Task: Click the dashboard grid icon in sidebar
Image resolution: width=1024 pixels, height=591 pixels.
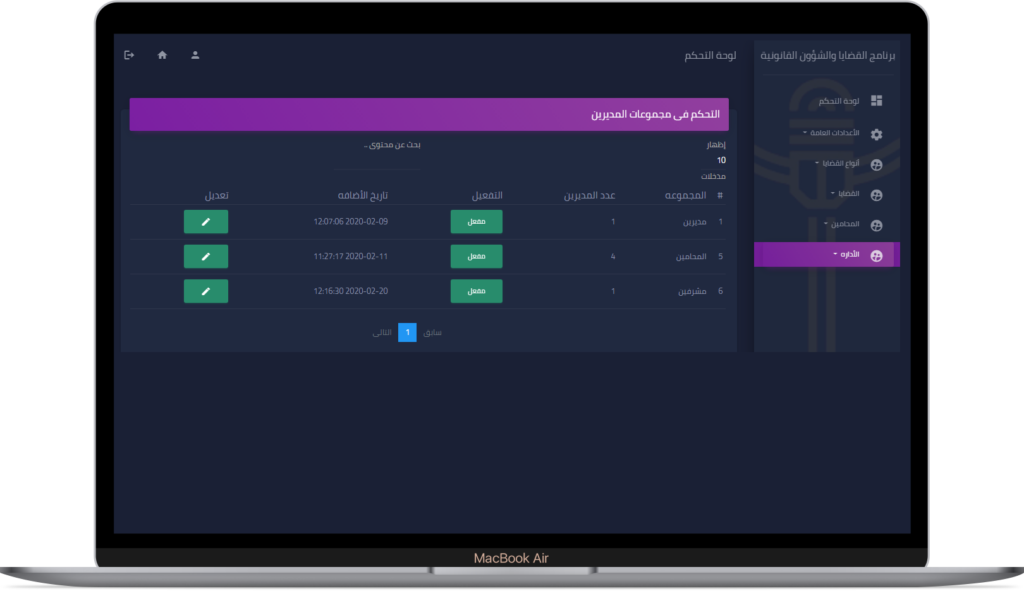Action: point(876,101)
